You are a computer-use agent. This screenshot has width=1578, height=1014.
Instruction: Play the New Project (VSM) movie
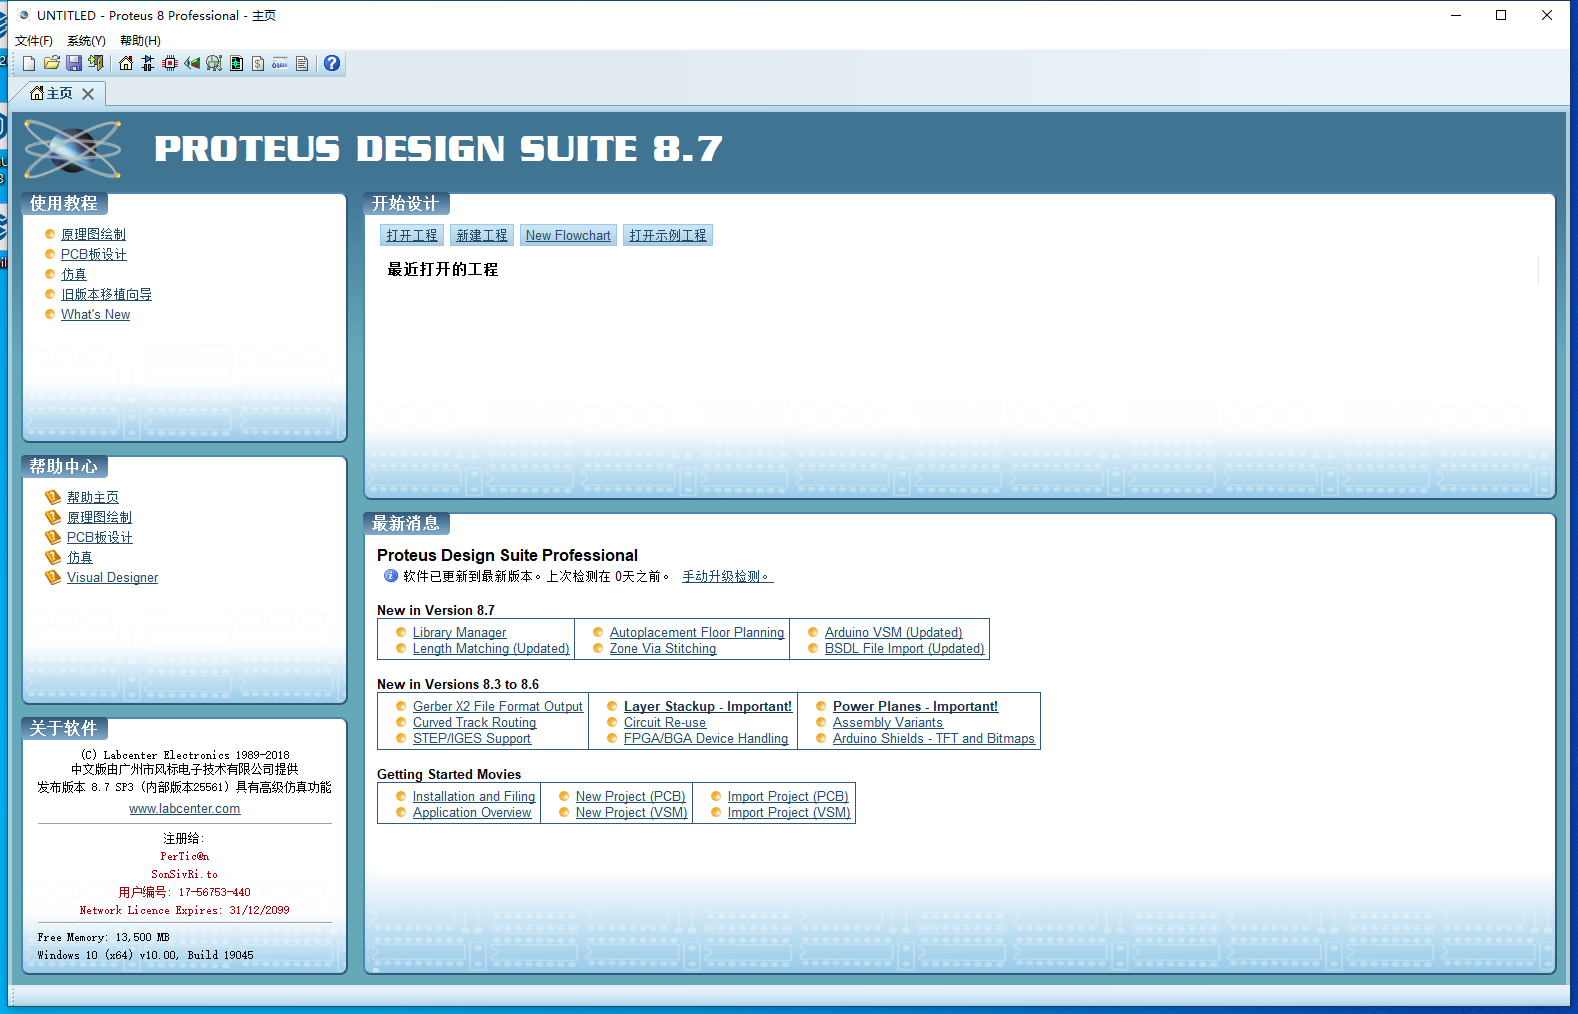click(632, 812)
